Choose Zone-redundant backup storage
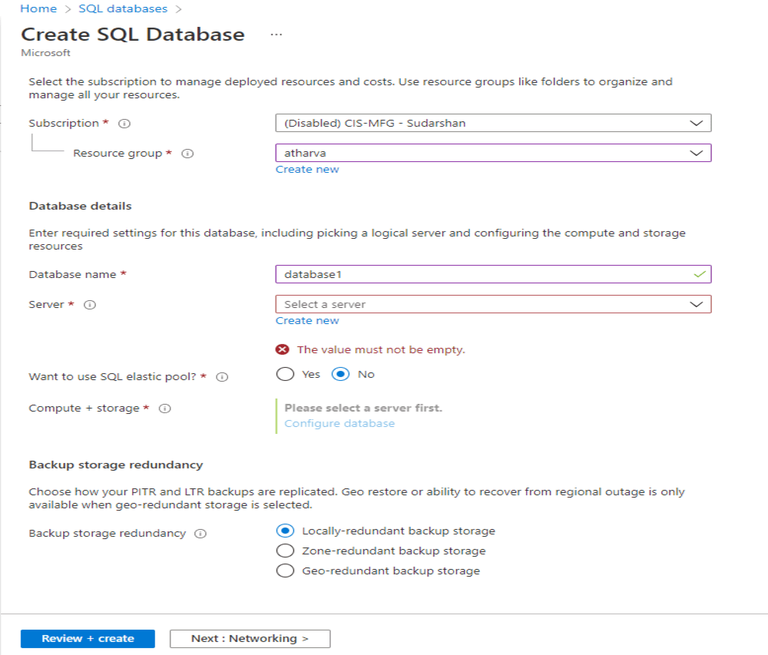Viewport: 768px width, 655px height. coord(285,551)
